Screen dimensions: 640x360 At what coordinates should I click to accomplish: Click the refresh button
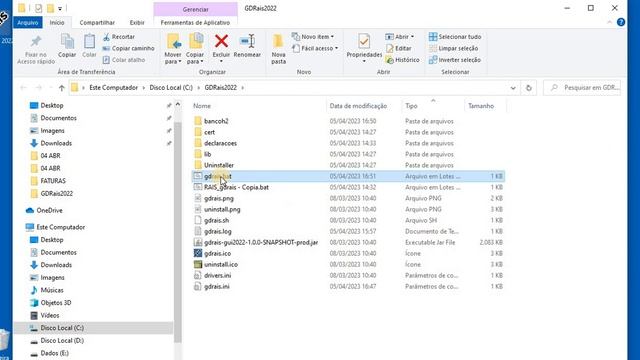click(529, 88)
